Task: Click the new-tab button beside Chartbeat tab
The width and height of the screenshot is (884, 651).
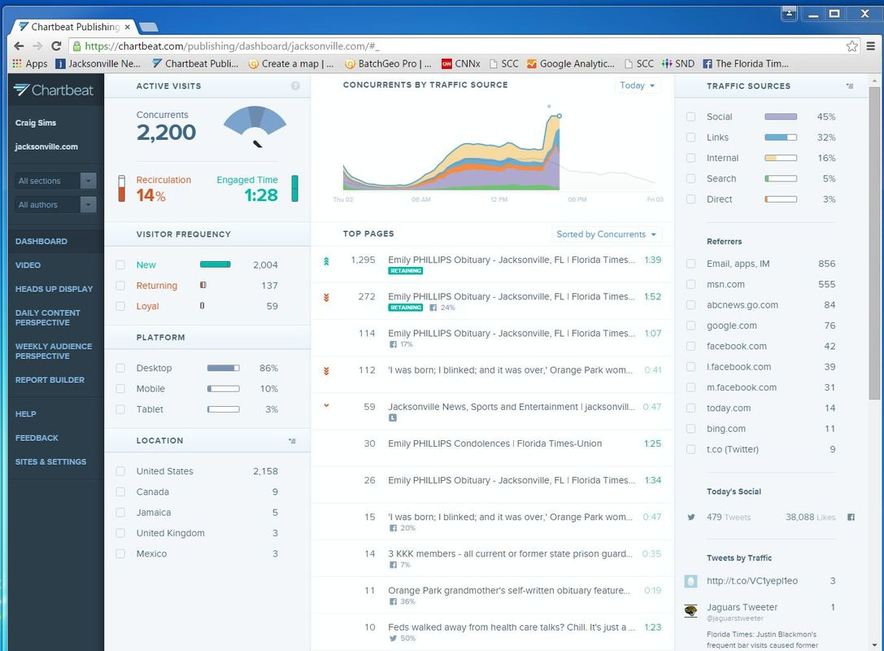Action: click(148, 26)
